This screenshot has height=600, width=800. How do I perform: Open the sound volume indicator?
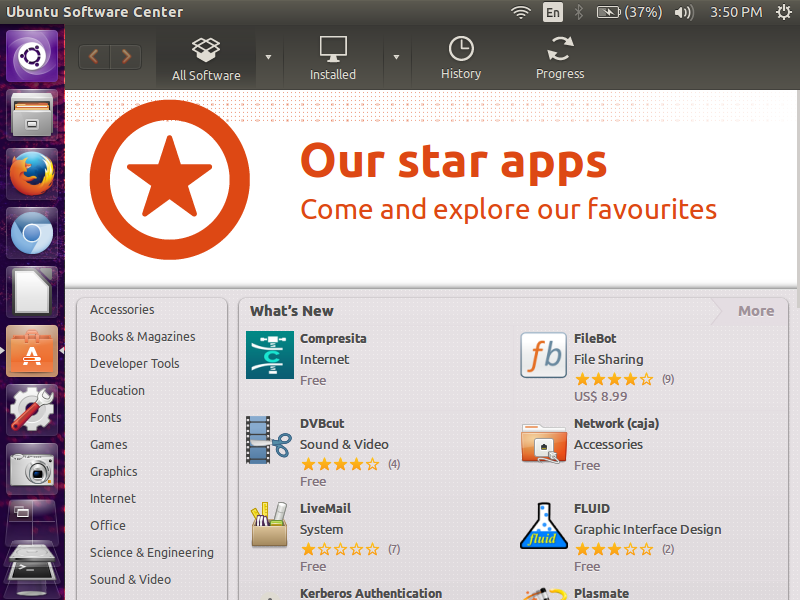(x=684, y=12)
